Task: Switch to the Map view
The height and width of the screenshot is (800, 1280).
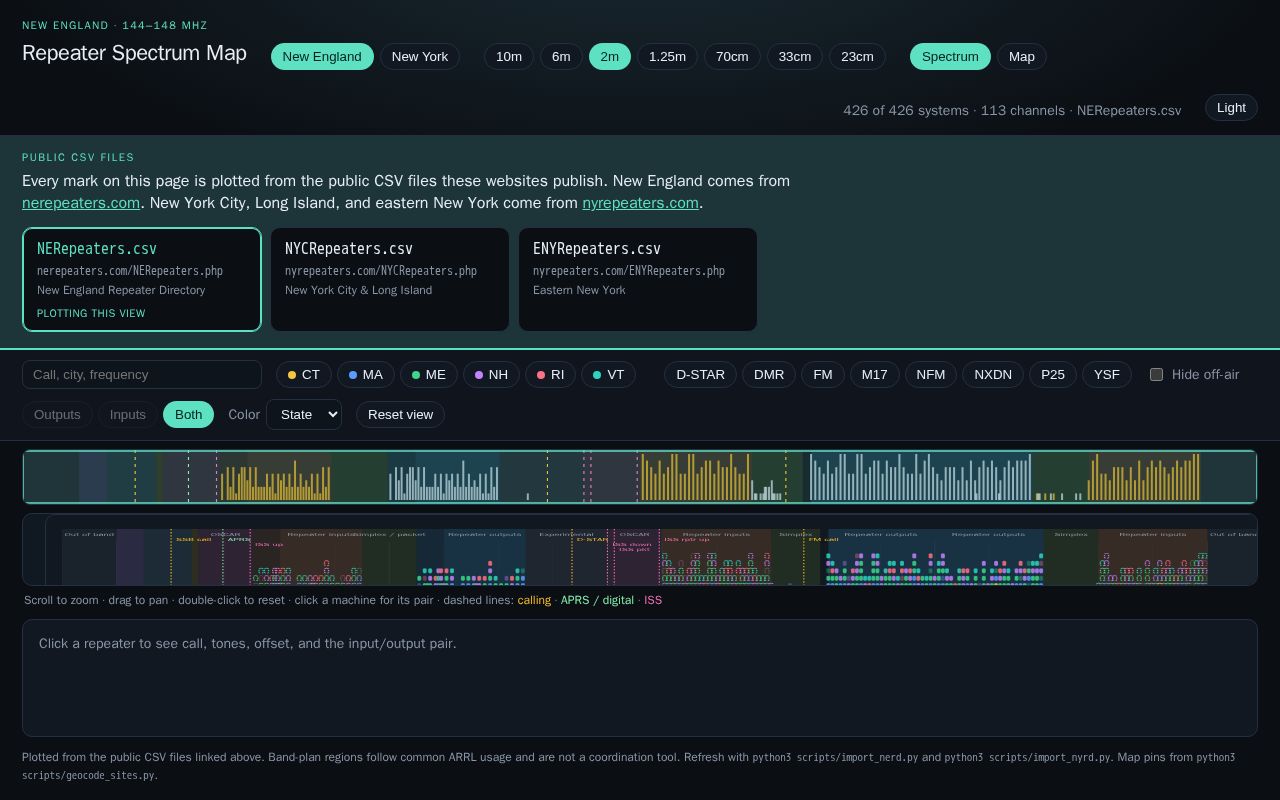Action: pos(1022,56)
